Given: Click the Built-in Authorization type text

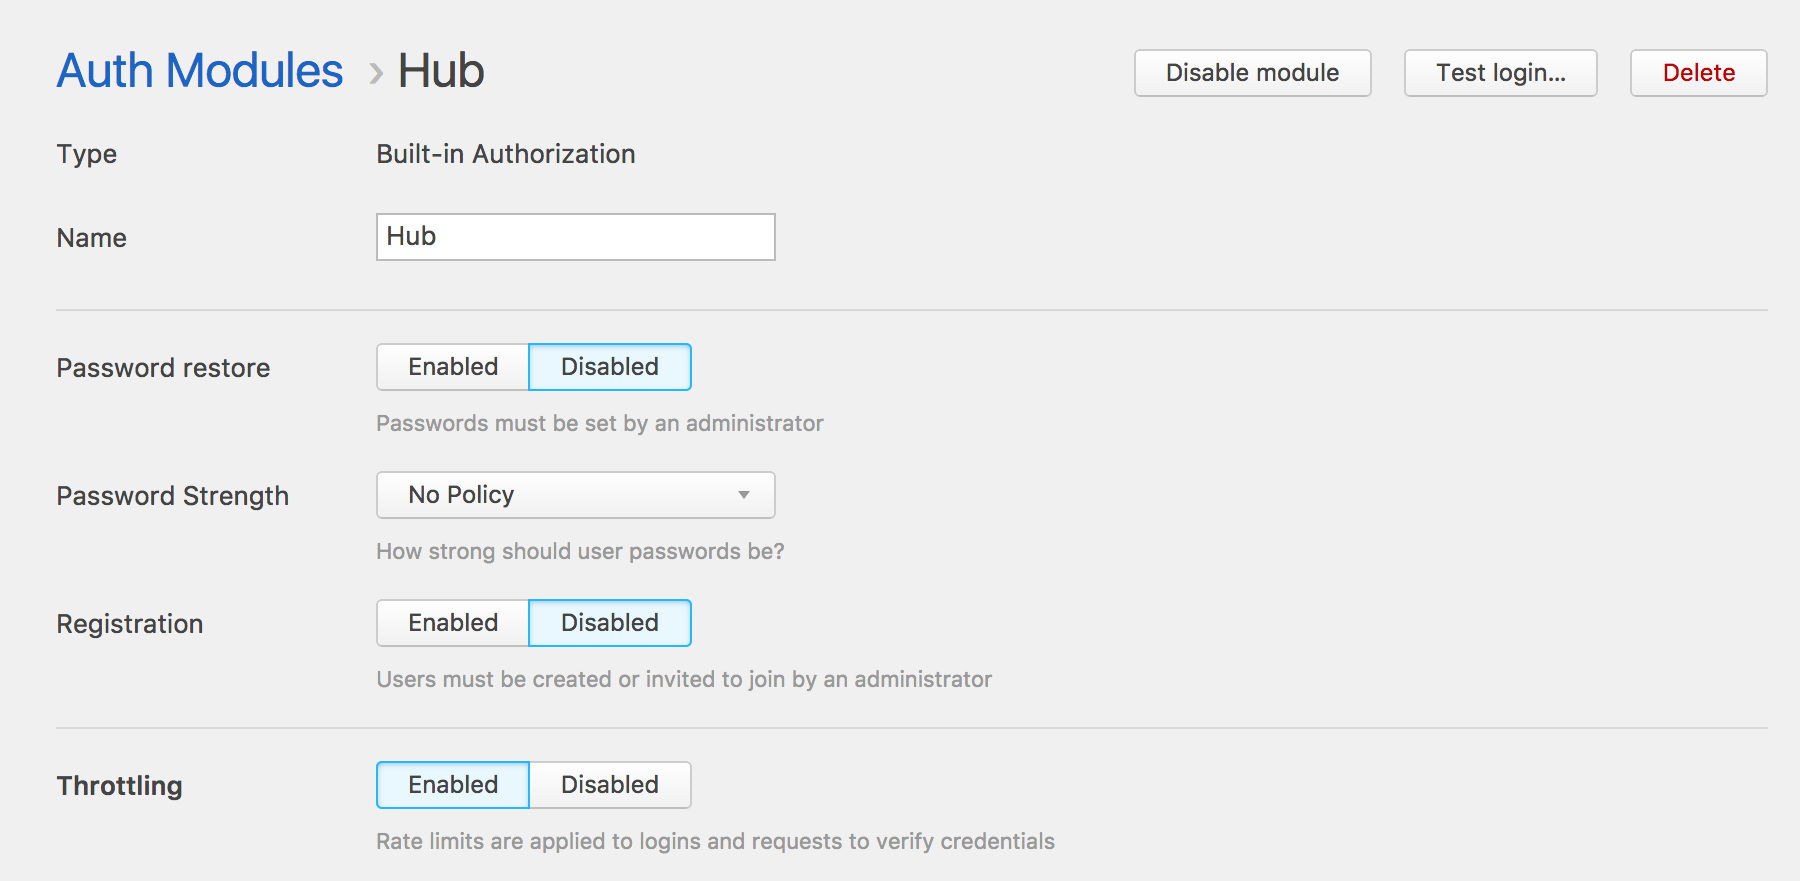Looking at the screenshot, I should tap(505, 154).
